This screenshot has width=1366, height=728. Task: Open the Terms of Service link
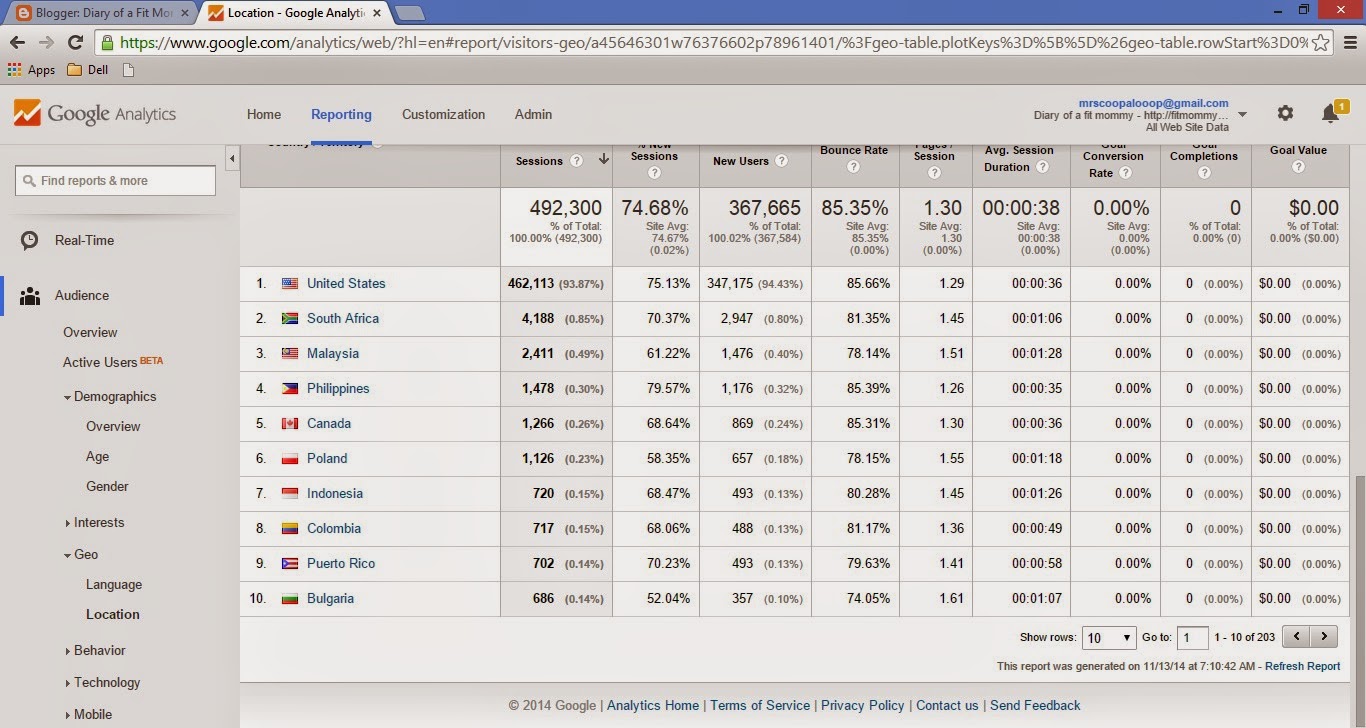click(760, 705)
